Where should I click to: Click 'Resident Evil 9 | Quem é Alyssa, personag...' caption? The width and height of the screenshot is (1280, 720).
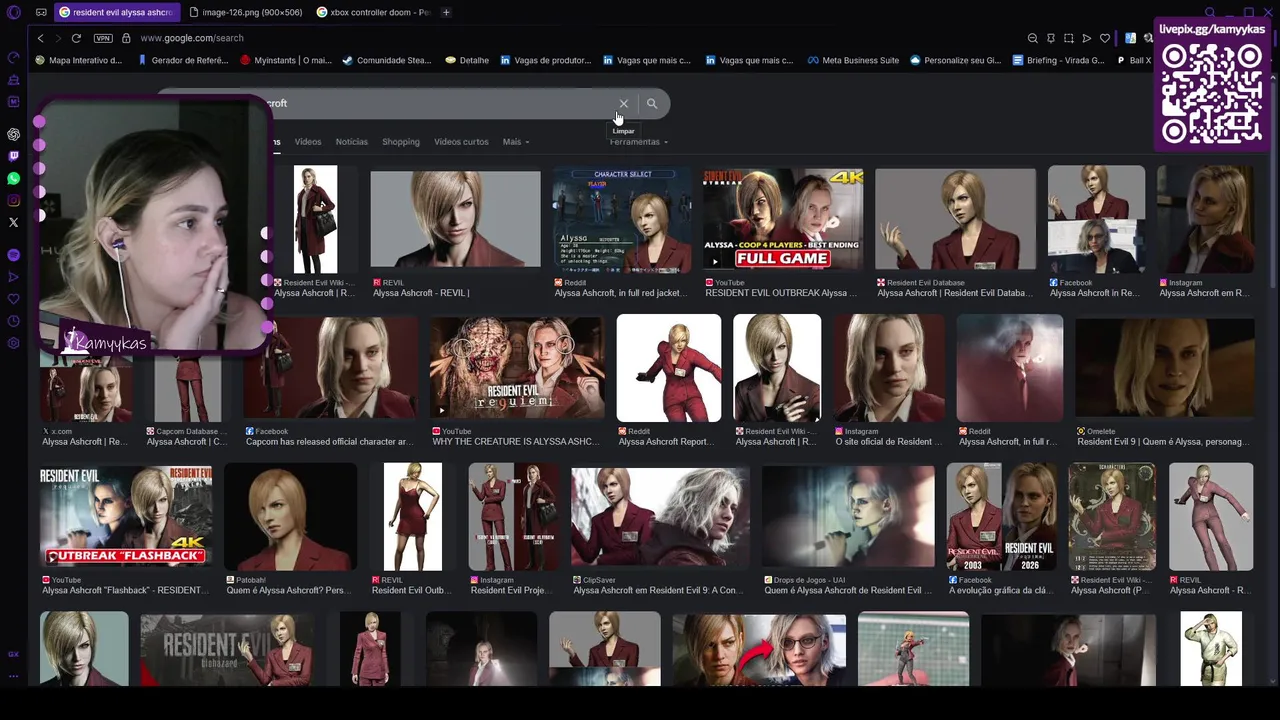point(1161,442)
